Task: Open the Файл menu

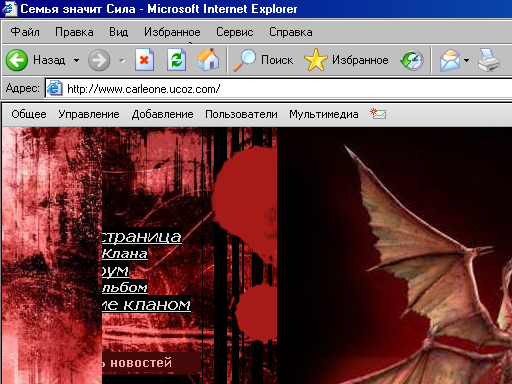Action: [x=25, y=32]
